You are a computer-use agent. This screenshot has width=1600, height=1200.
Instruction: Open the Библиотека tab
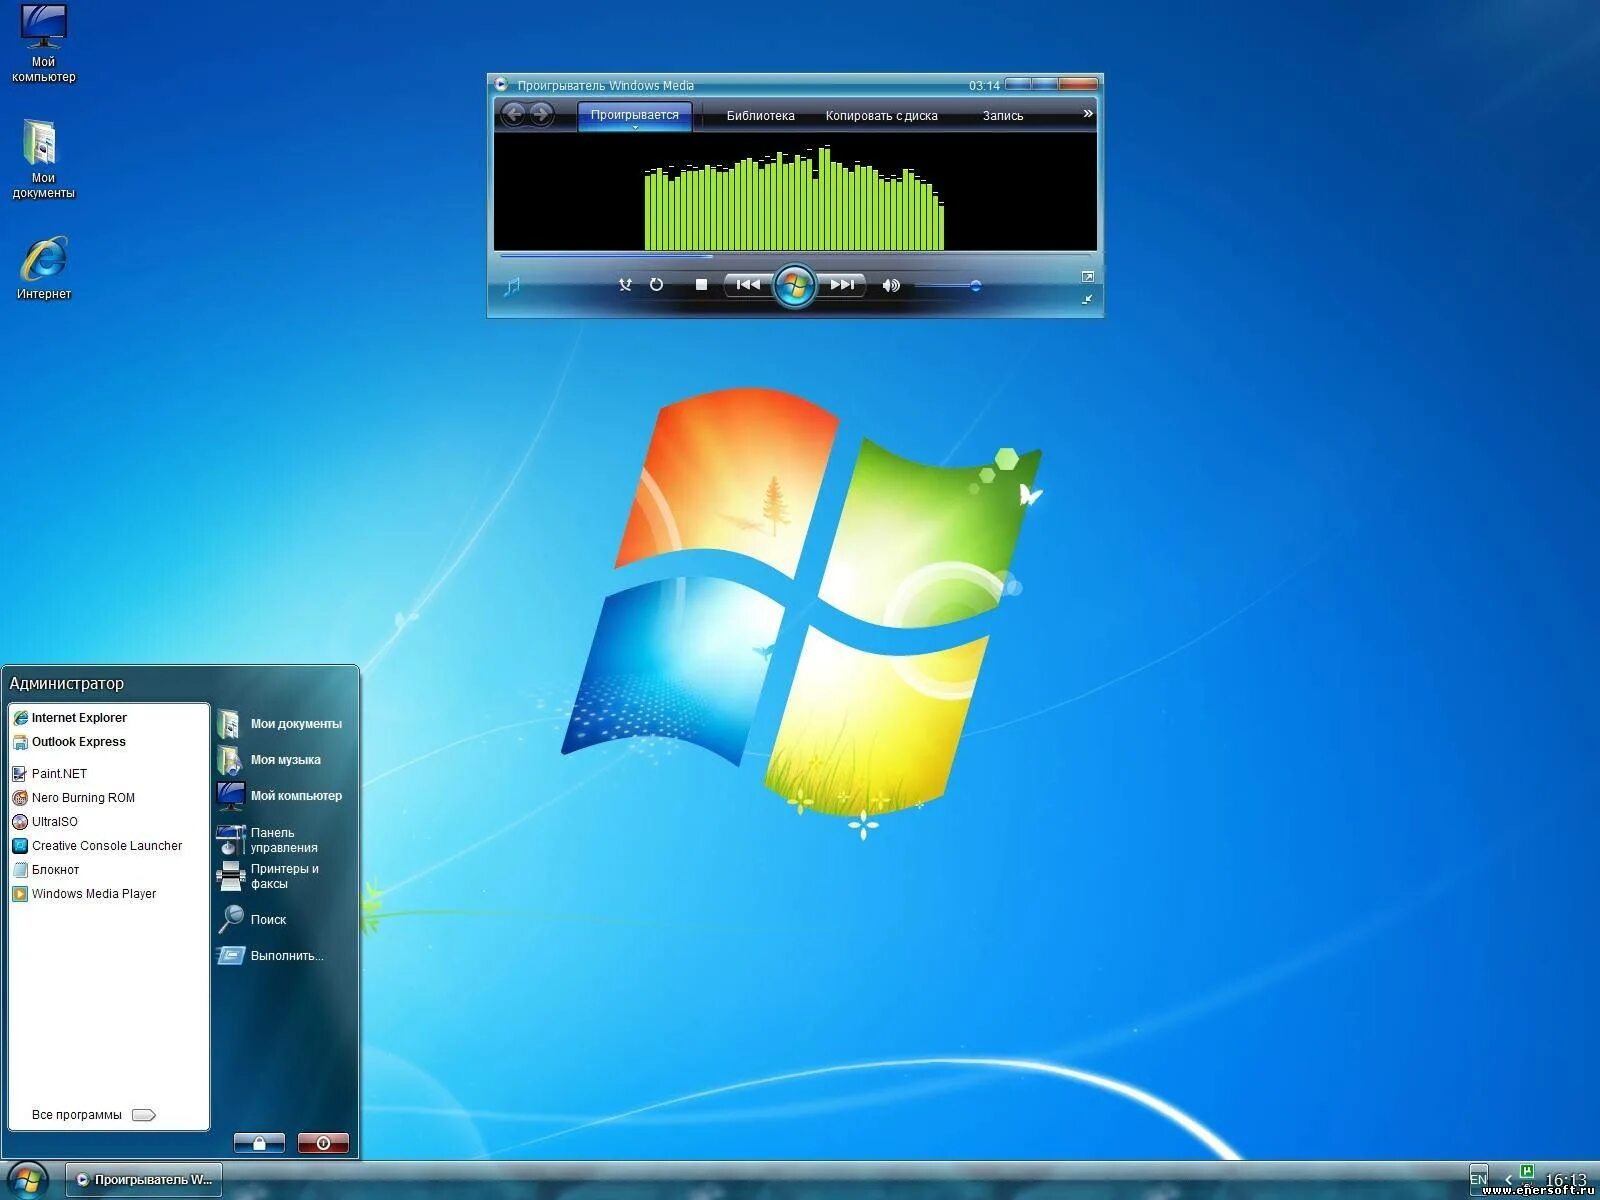760,116
